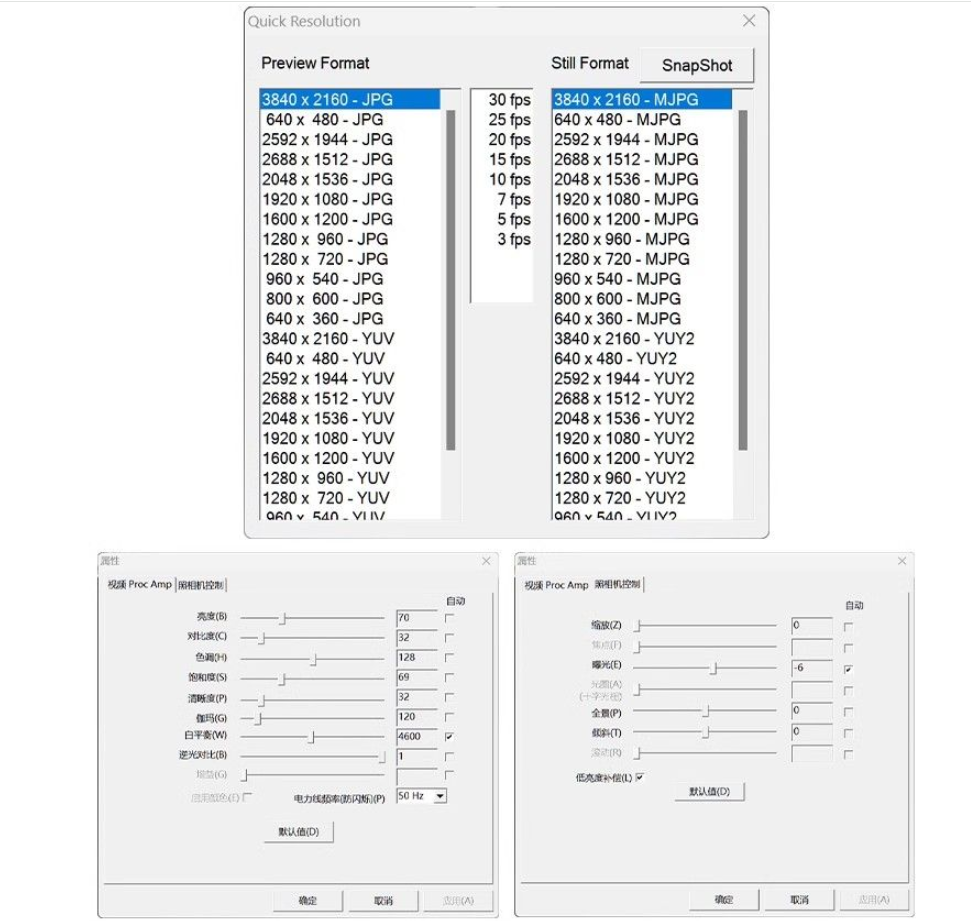Choose 30 fps frame rate
Viewport: 971px width, 921px height.
502,99
